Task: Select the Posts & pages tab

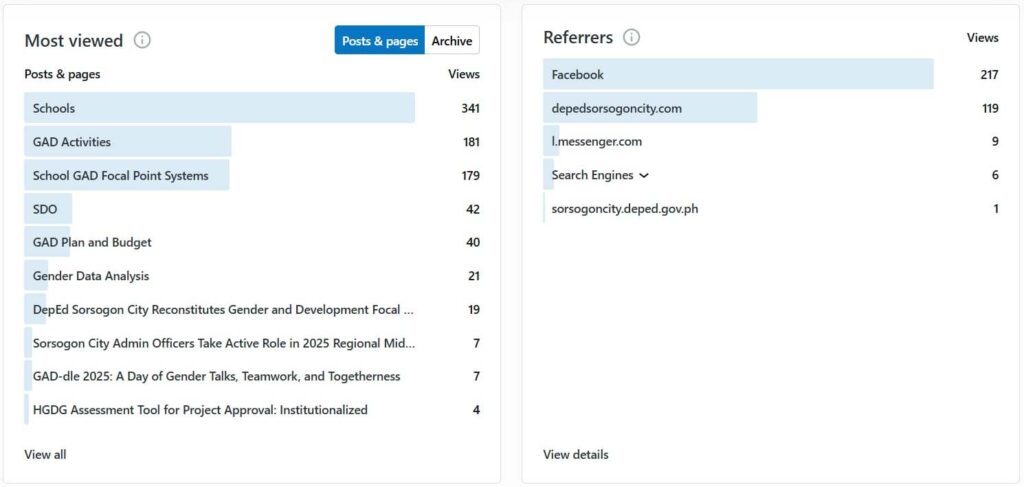Action: pos(379,41)
